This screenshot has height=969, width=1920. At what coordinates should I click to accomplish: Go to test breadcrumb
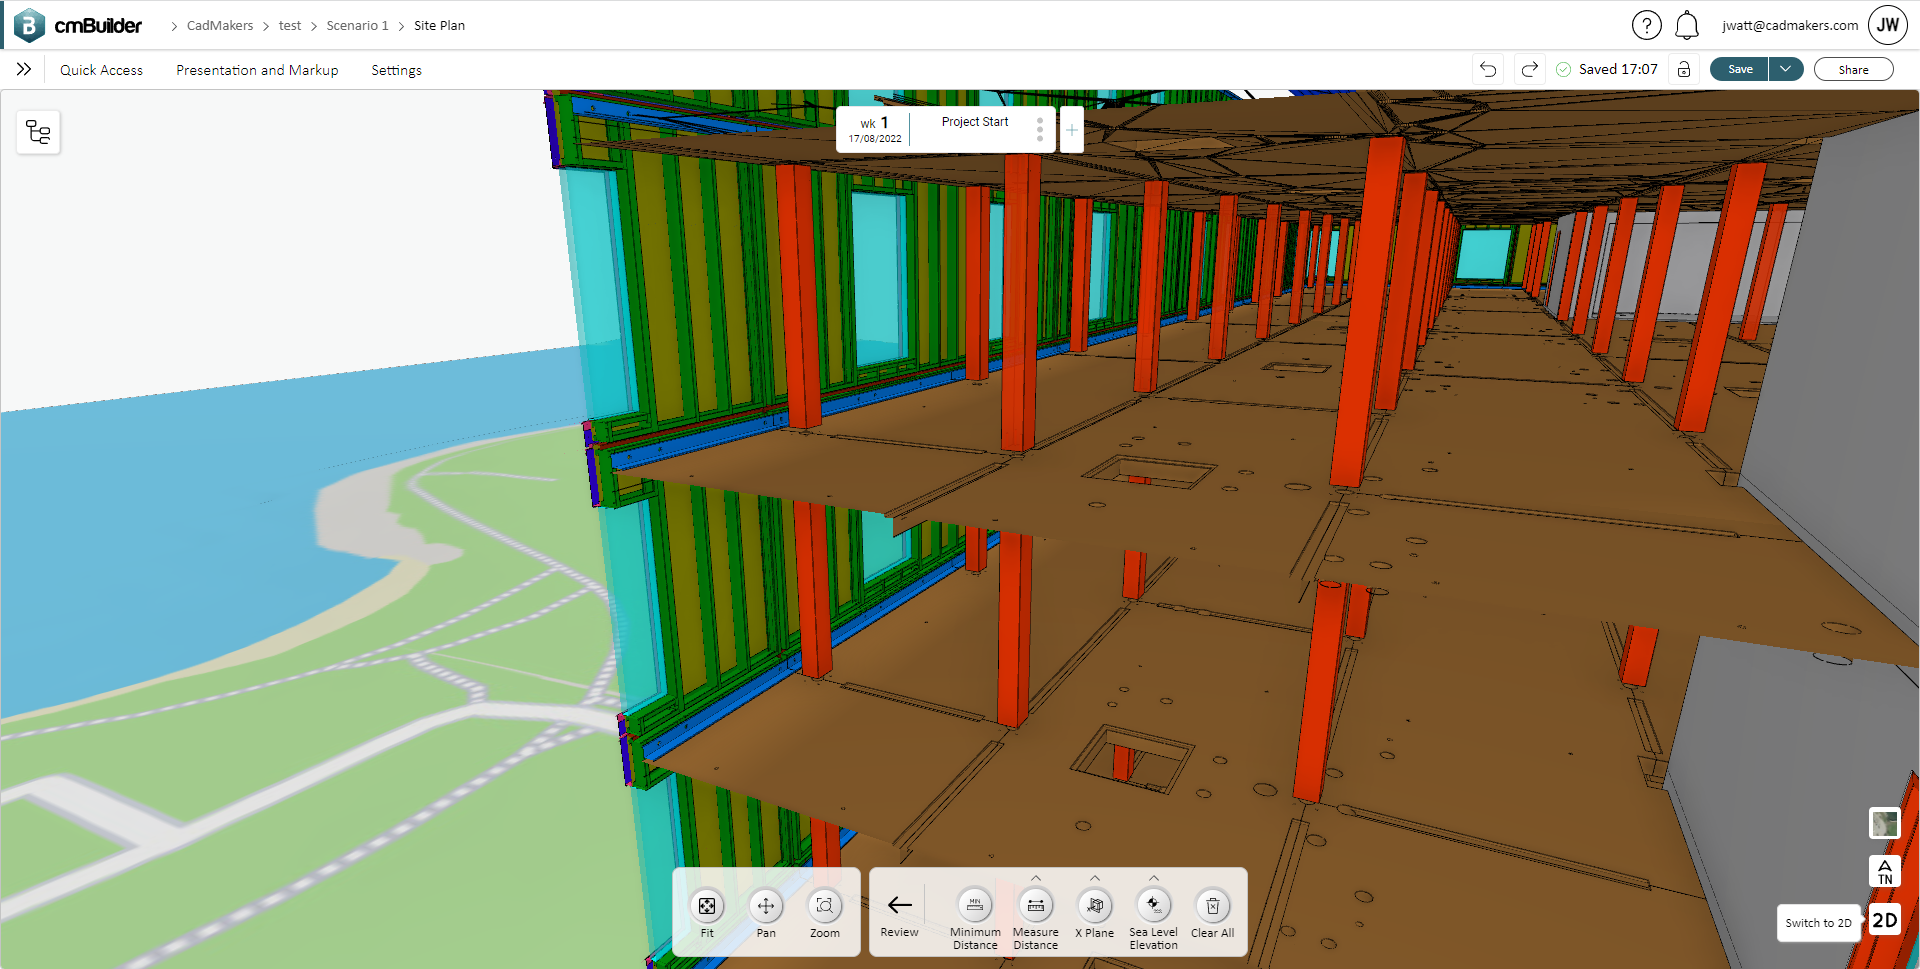[290, 25]
